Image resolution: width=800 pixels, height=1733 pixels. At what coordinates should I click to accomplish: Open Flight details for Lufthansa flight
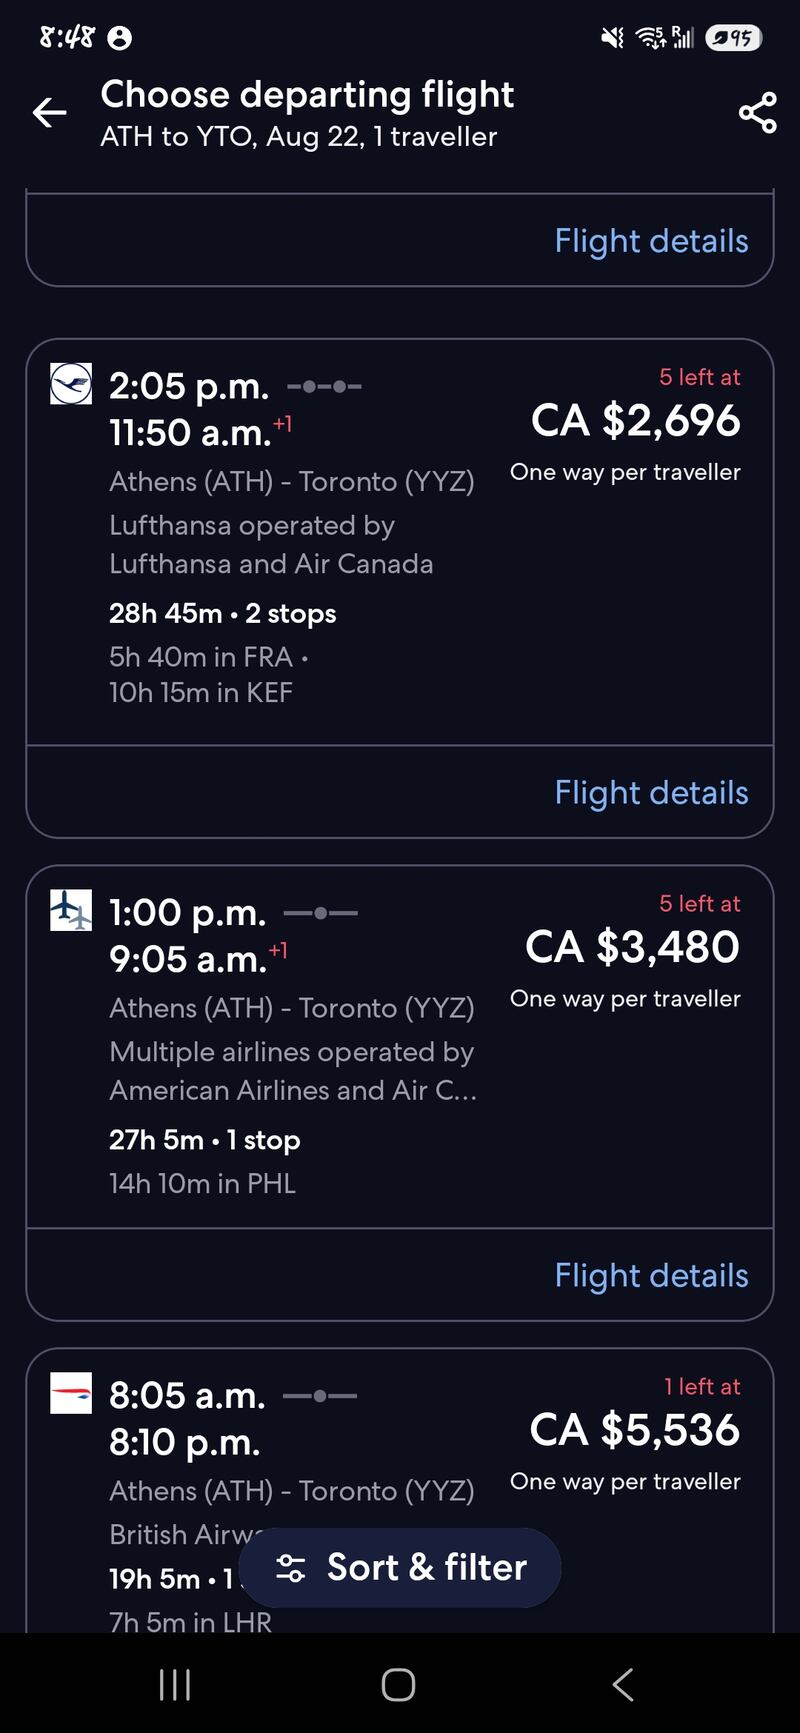pos(651,792)
